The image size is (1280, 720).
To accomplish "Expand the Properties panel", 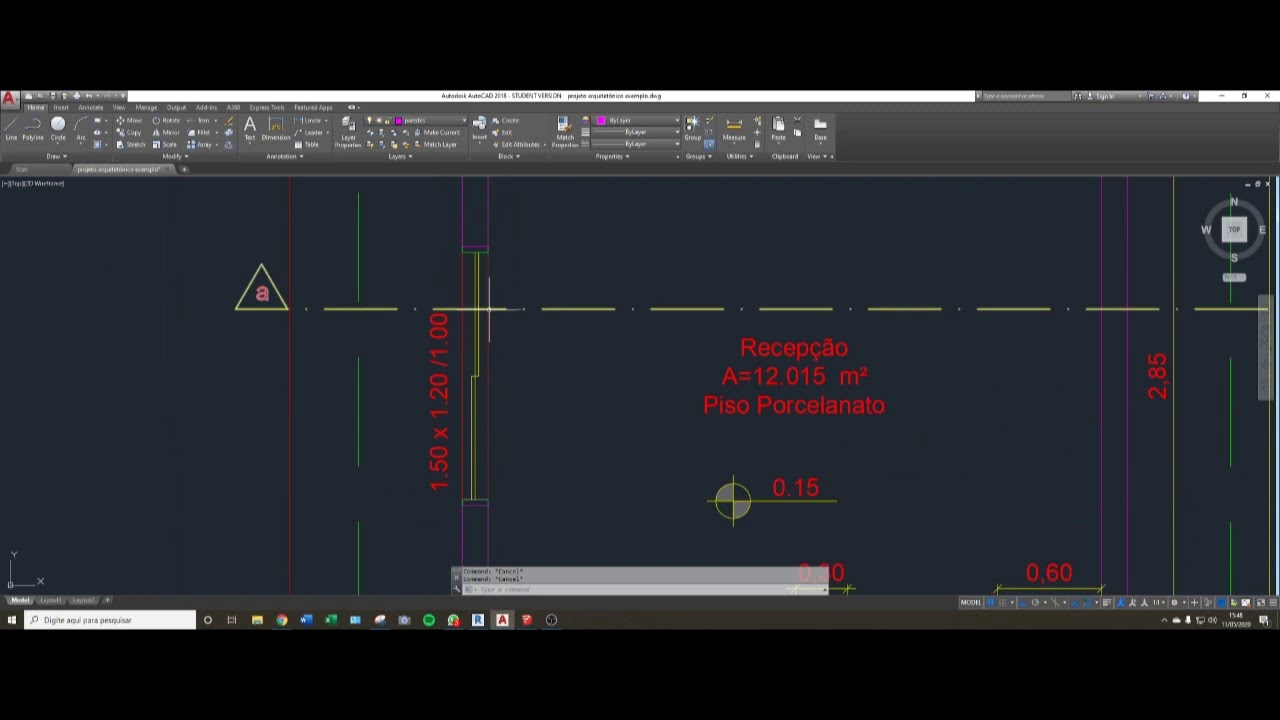I will tap(612, 156).
